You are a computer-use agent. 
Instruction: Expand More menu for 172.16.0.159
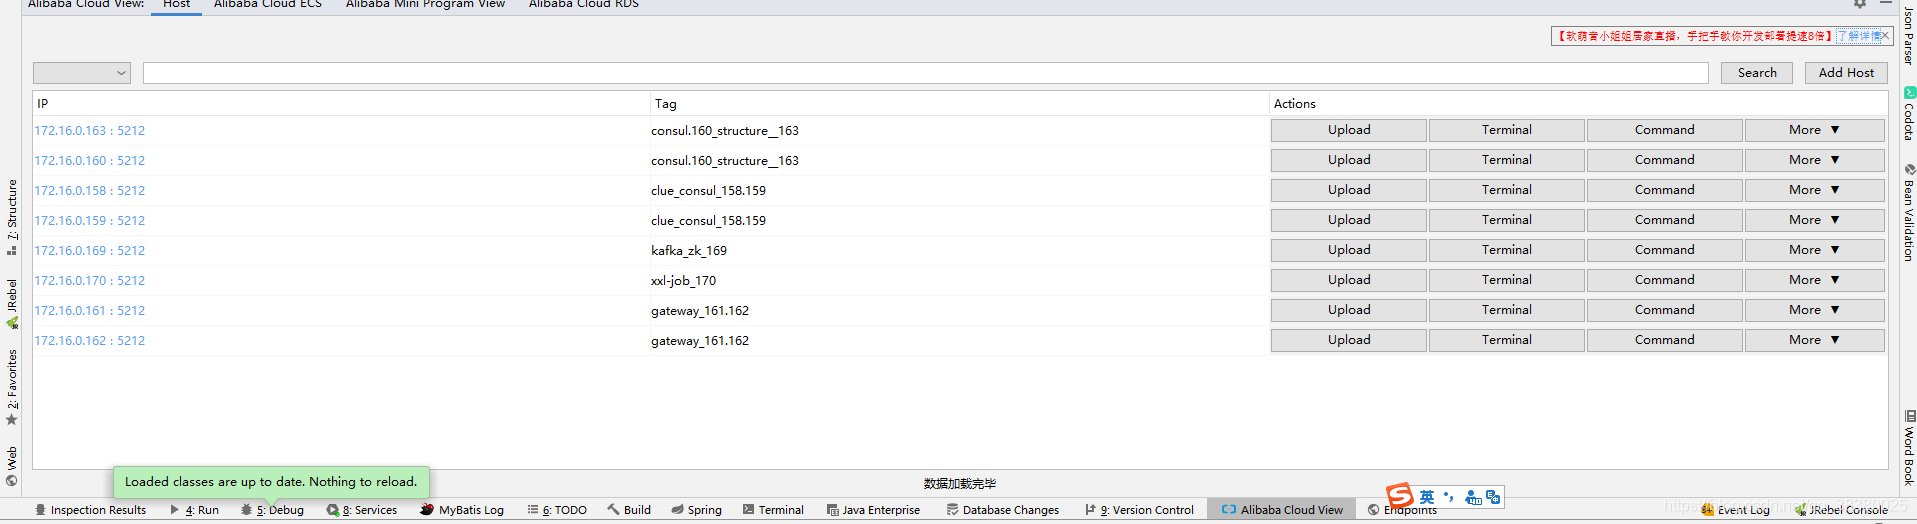coord(1814,220)
